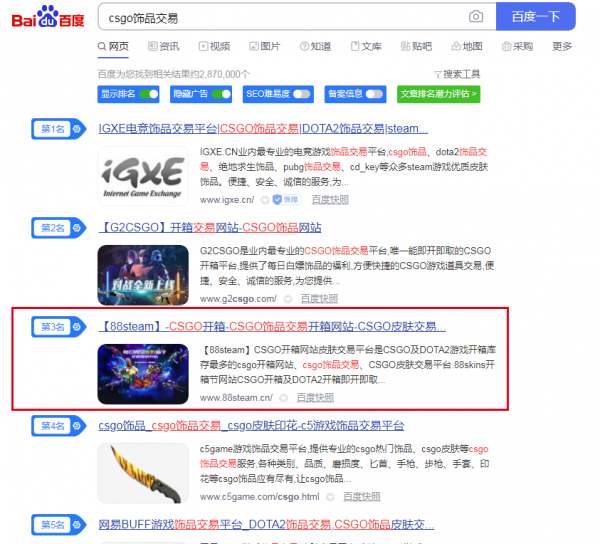
Task: Toggle the 显示排名 switch
Action: click(148, 94)
